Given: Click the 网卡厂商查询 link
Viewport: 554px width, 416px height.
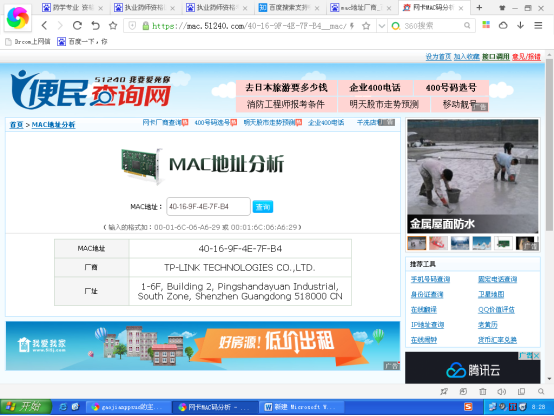Looking at the screenshot, I should pyautogui.click(x=162, y=123).
